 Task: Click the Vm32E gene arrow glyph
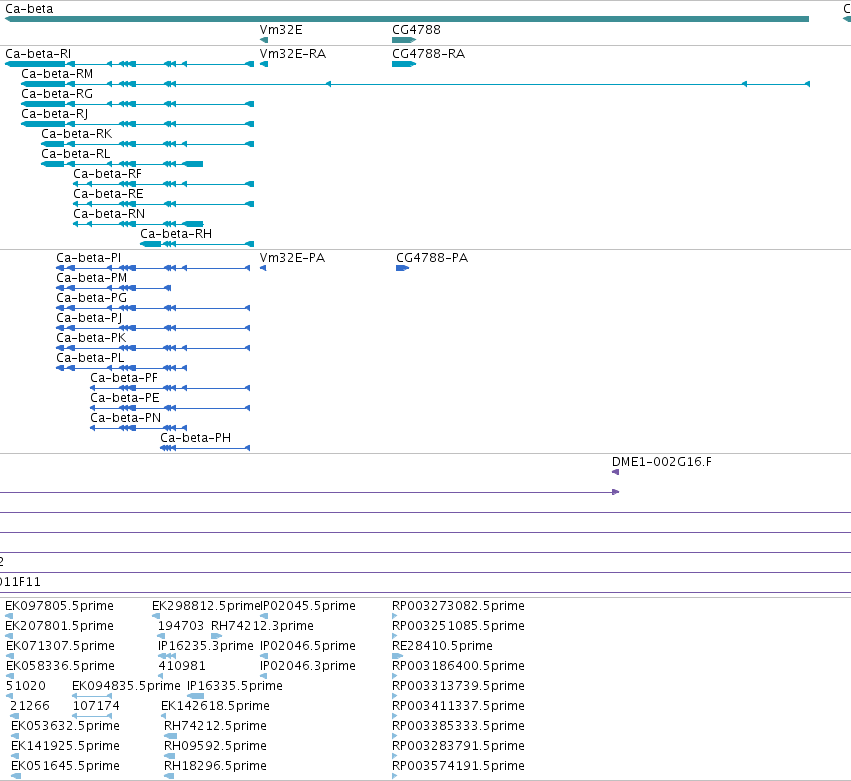[264, 40]
